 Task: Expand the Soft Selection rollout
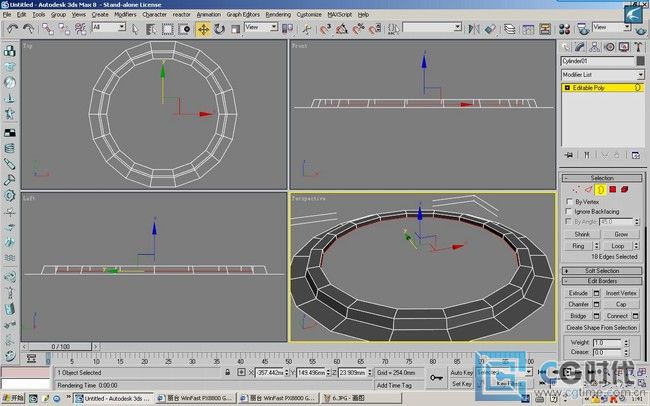pos(602,271)
